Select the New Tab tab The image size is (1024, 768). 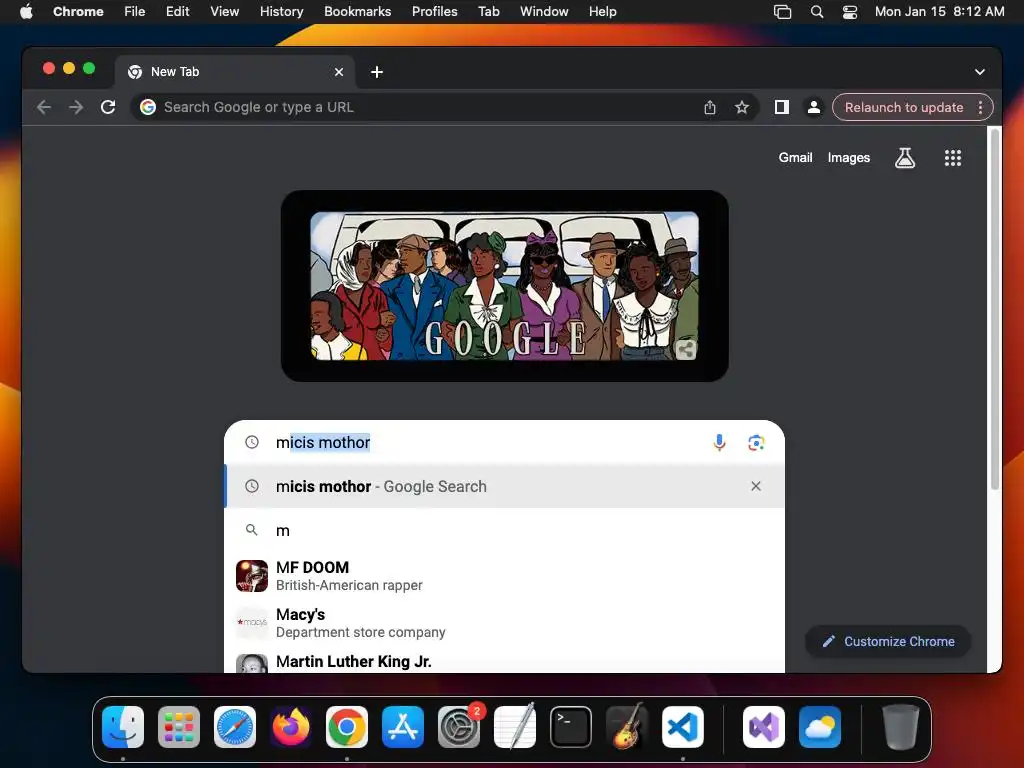234,72
